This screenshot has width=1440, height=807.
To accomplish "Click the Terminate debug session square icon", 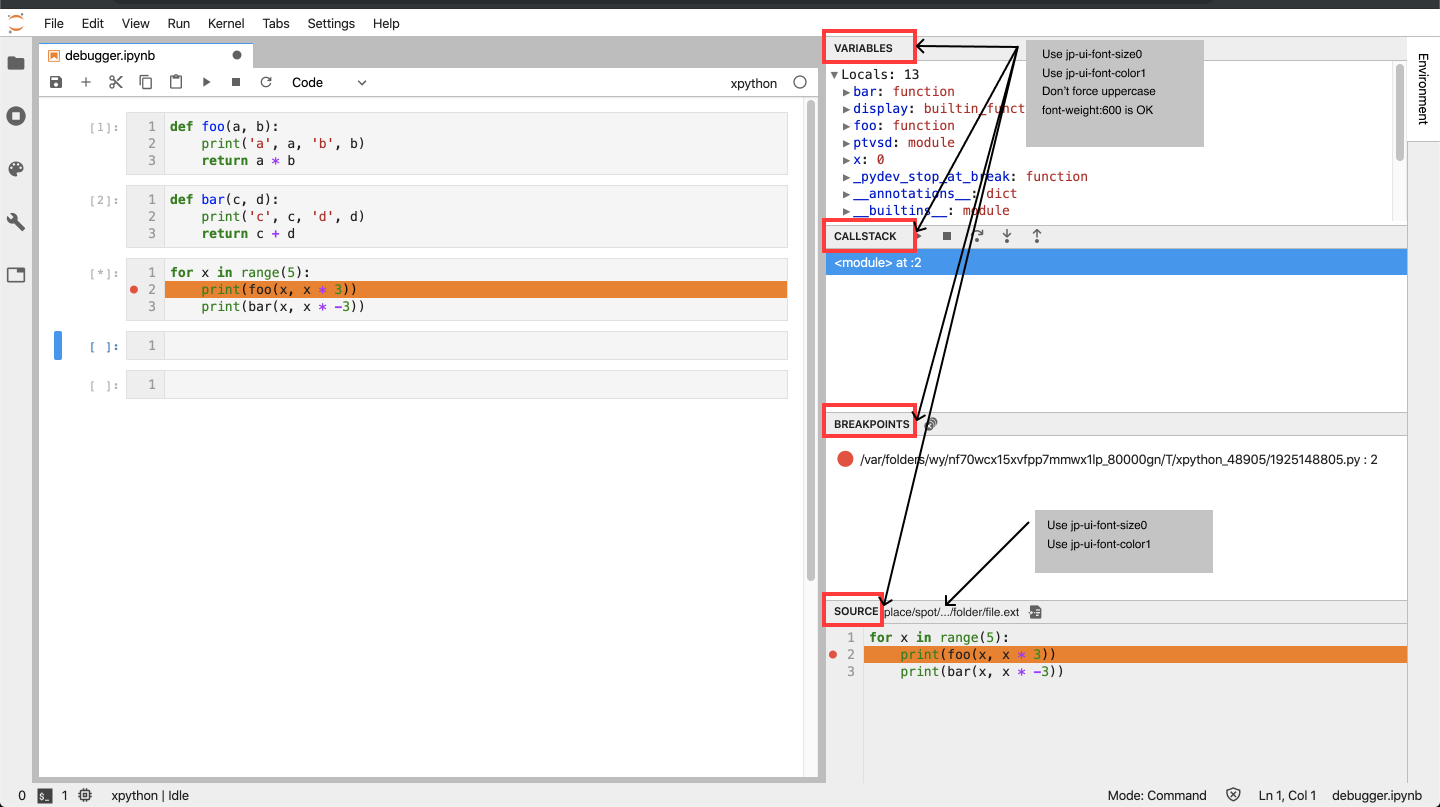I will click(946, 236).
